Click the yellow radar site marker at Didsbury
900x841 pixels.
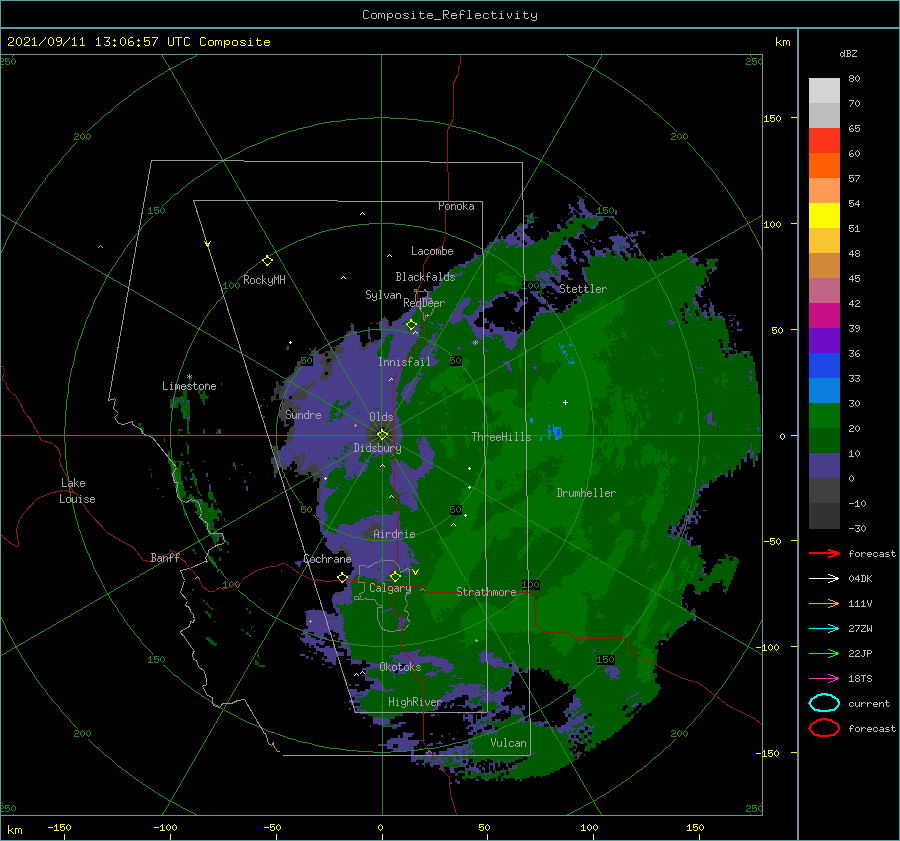382,435
